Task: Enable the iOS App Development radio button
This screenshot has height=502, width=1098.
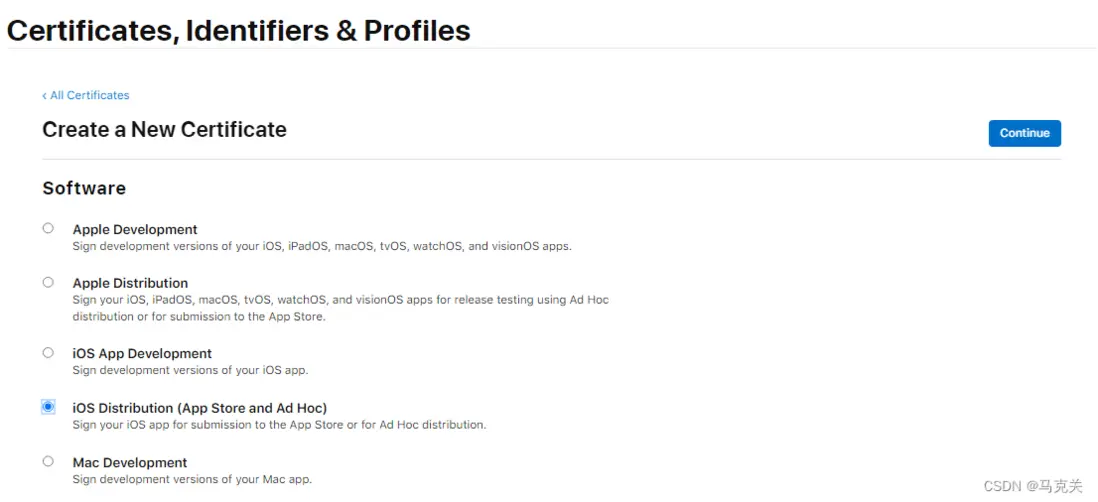Action: pos(48,352)
